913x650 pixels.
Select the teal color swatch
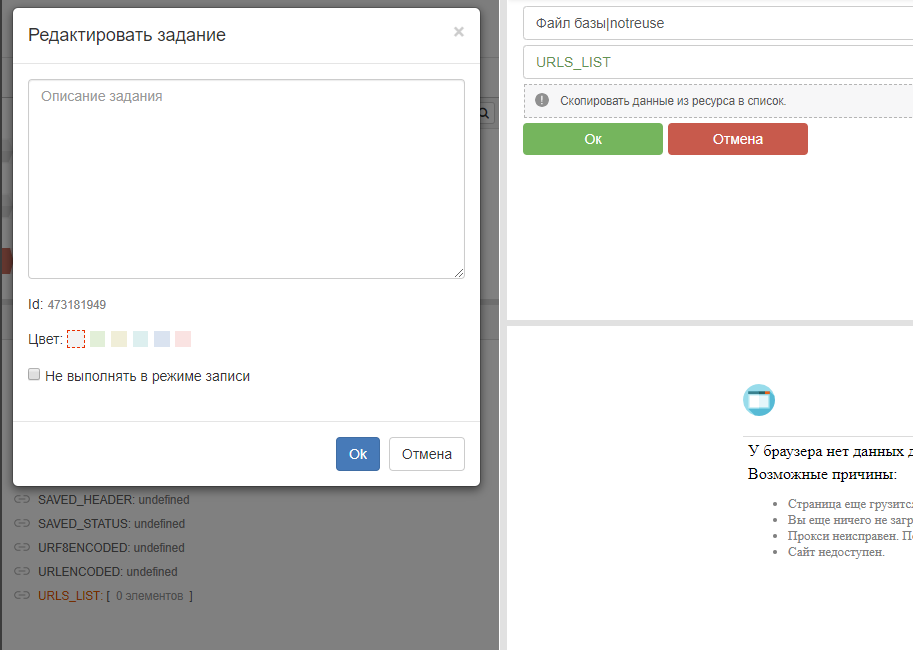tap(140, 339)
